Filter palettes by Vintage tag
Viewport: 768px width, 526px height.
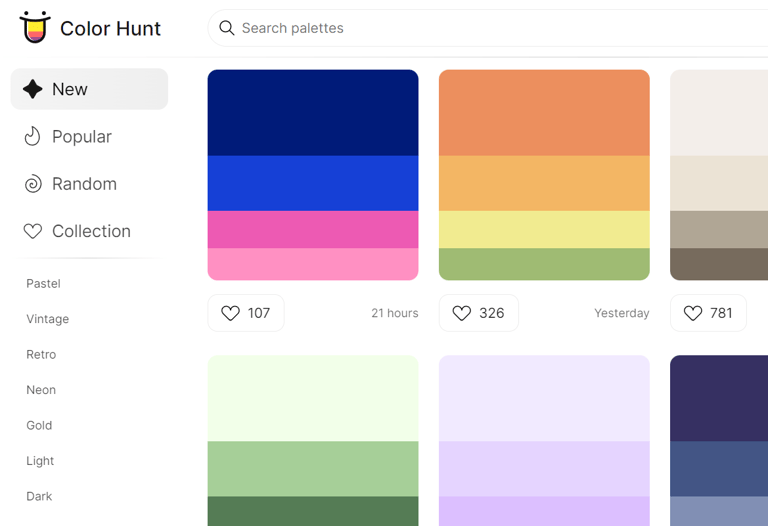tap(48, 319)
